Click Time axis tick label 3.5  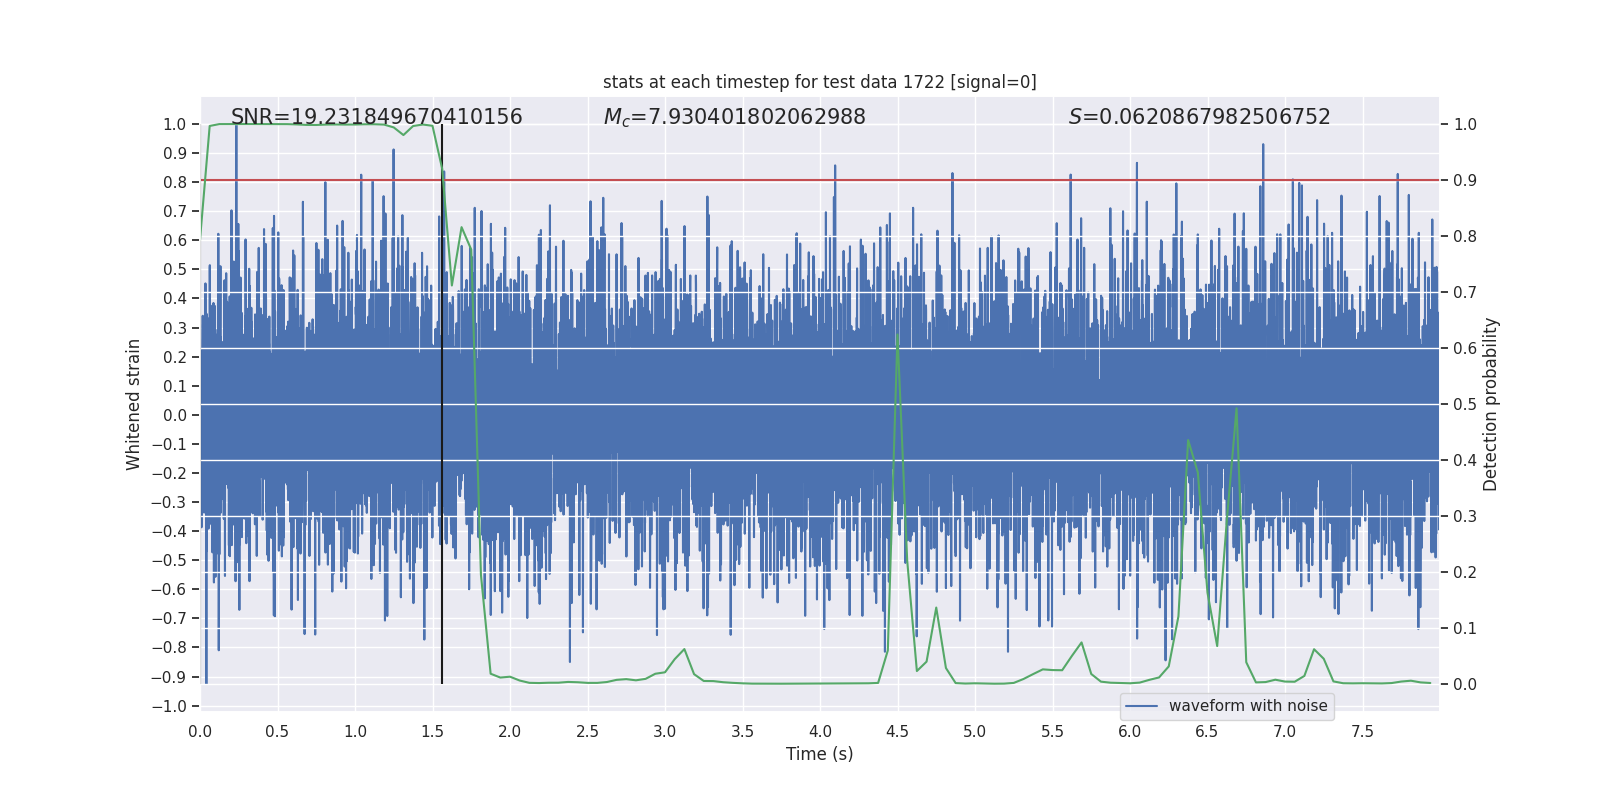coord(742,731)
